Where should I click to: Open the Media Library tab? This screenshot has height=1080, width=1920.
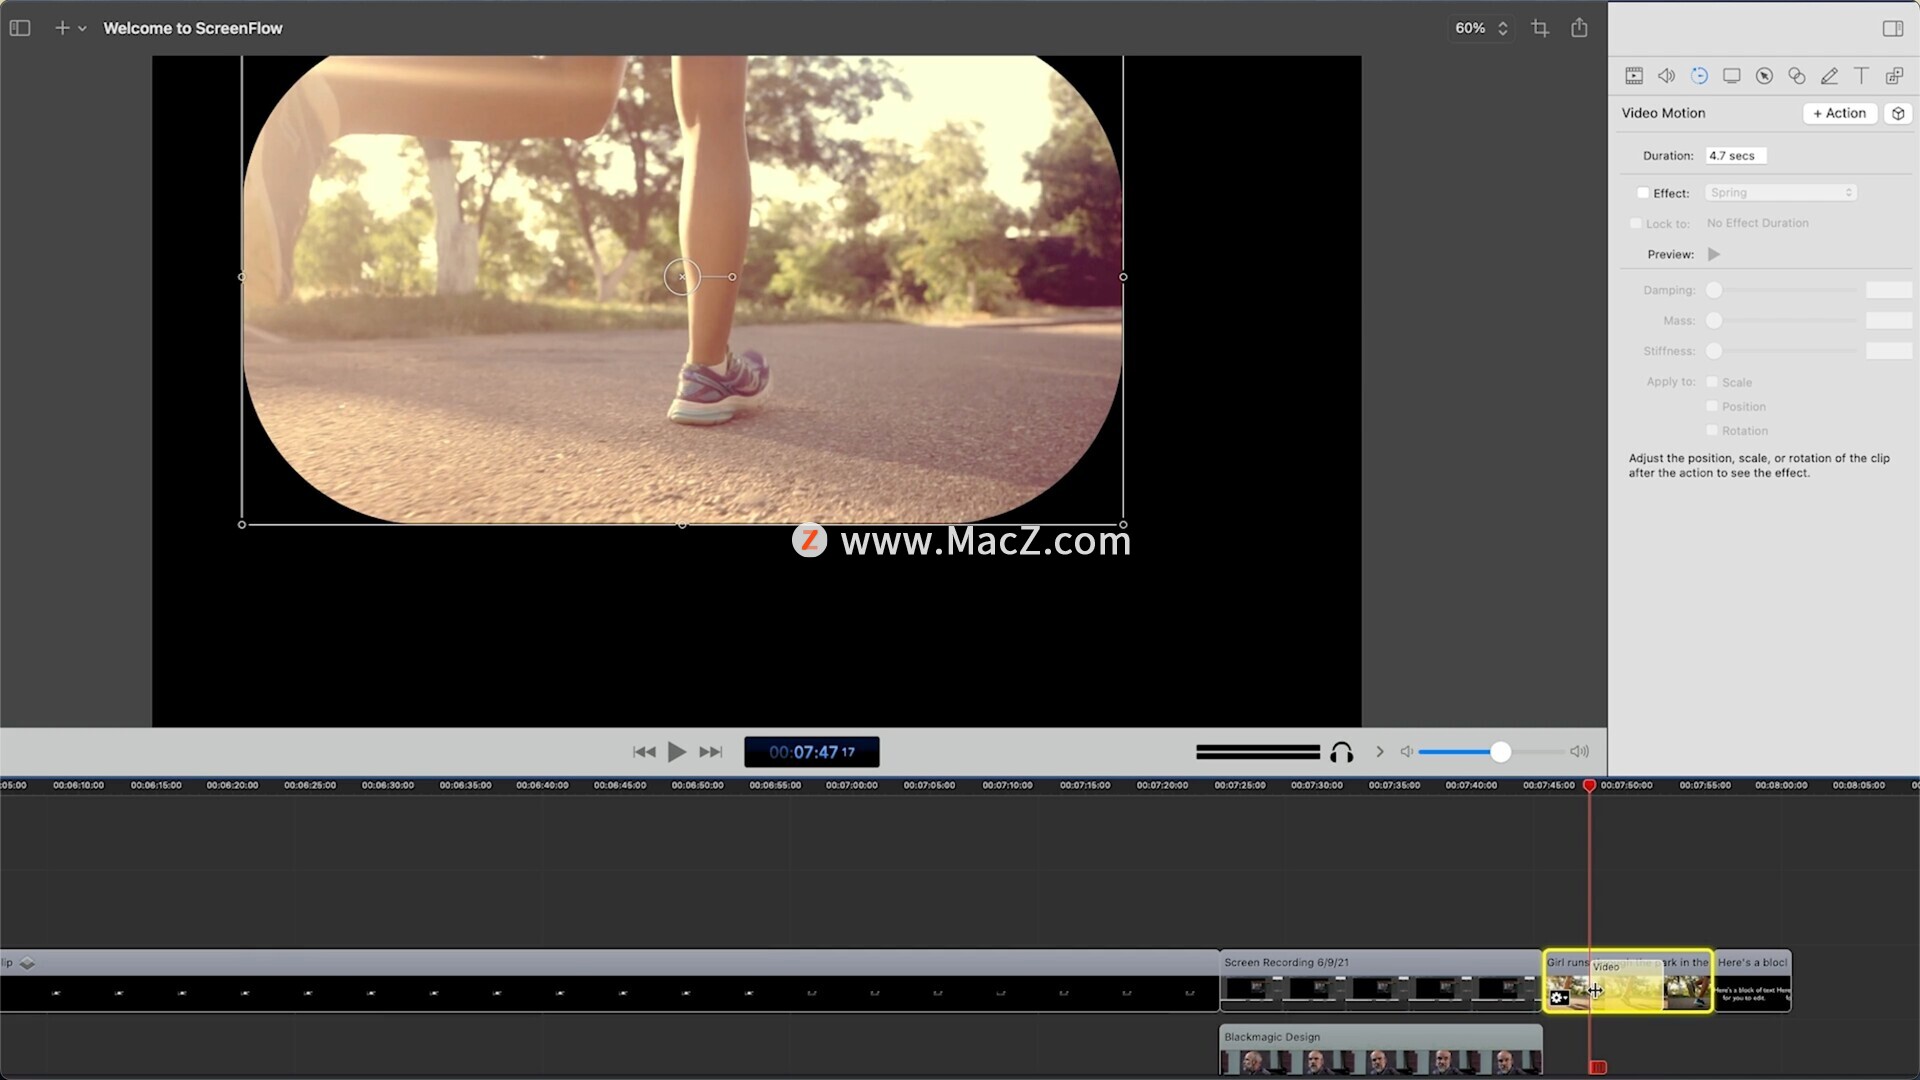(1894, 76)
